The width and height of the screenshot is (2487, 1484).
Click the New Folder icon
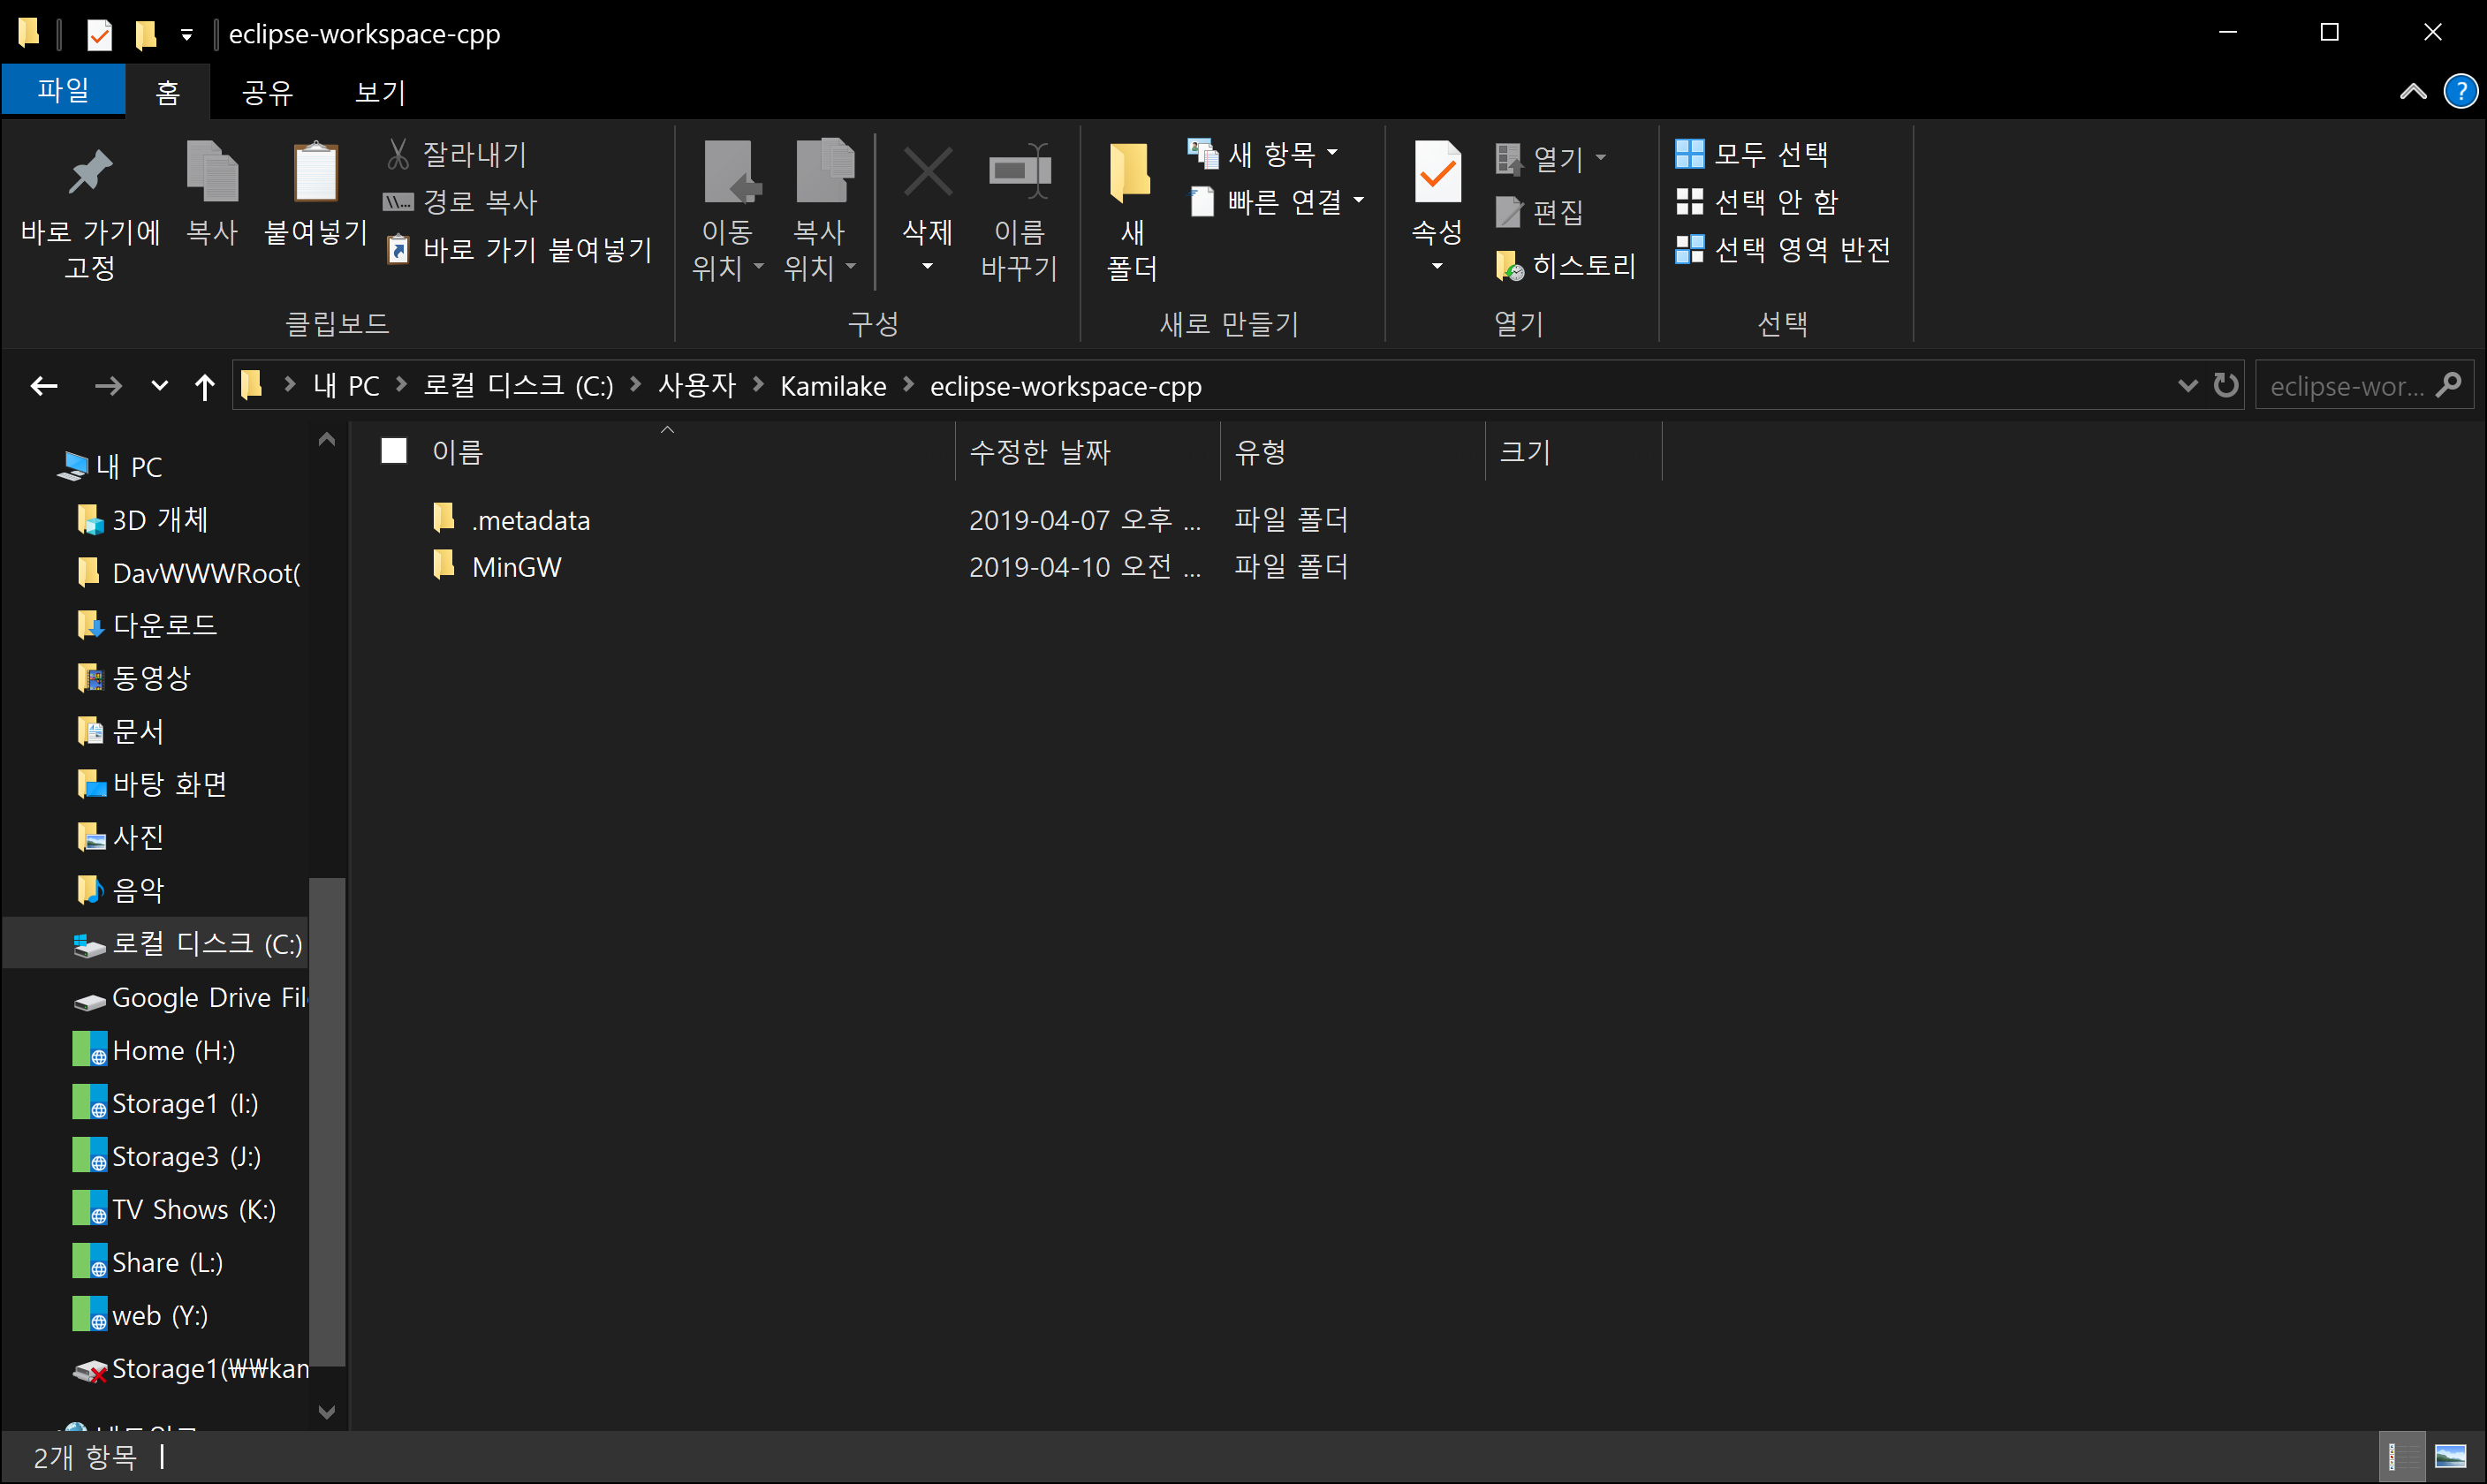[1131, 172]
